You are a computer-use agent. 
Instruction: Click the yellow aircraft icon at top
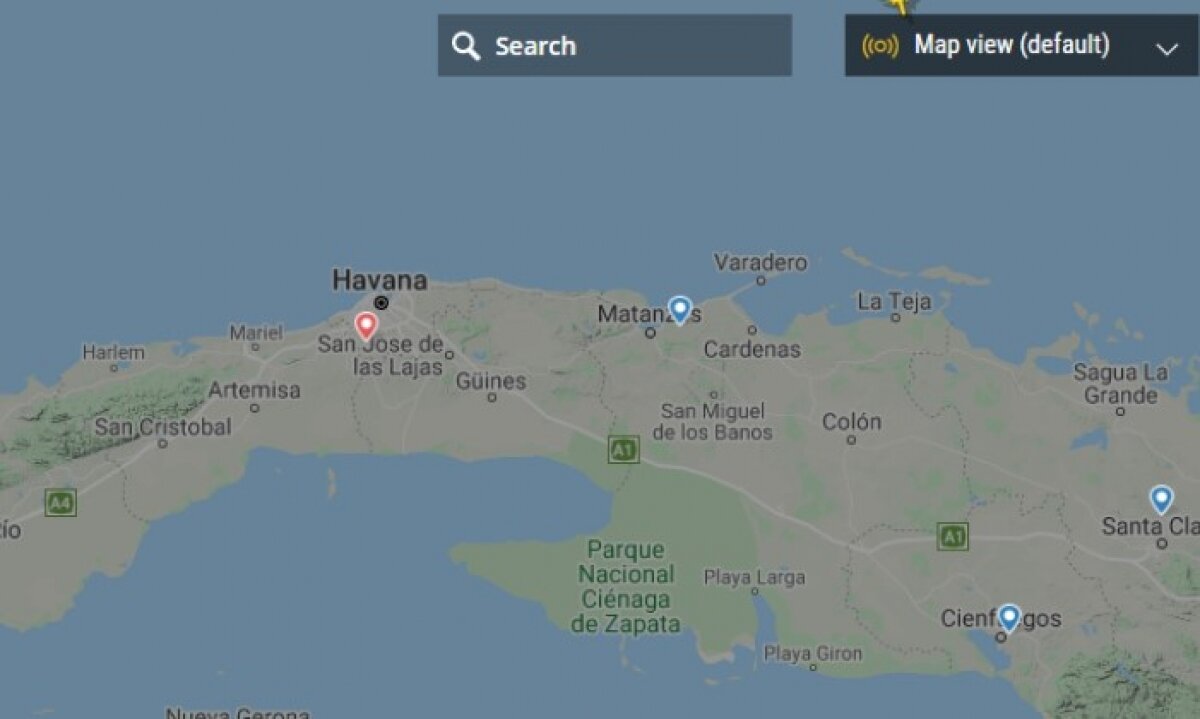tap(901, 6)
